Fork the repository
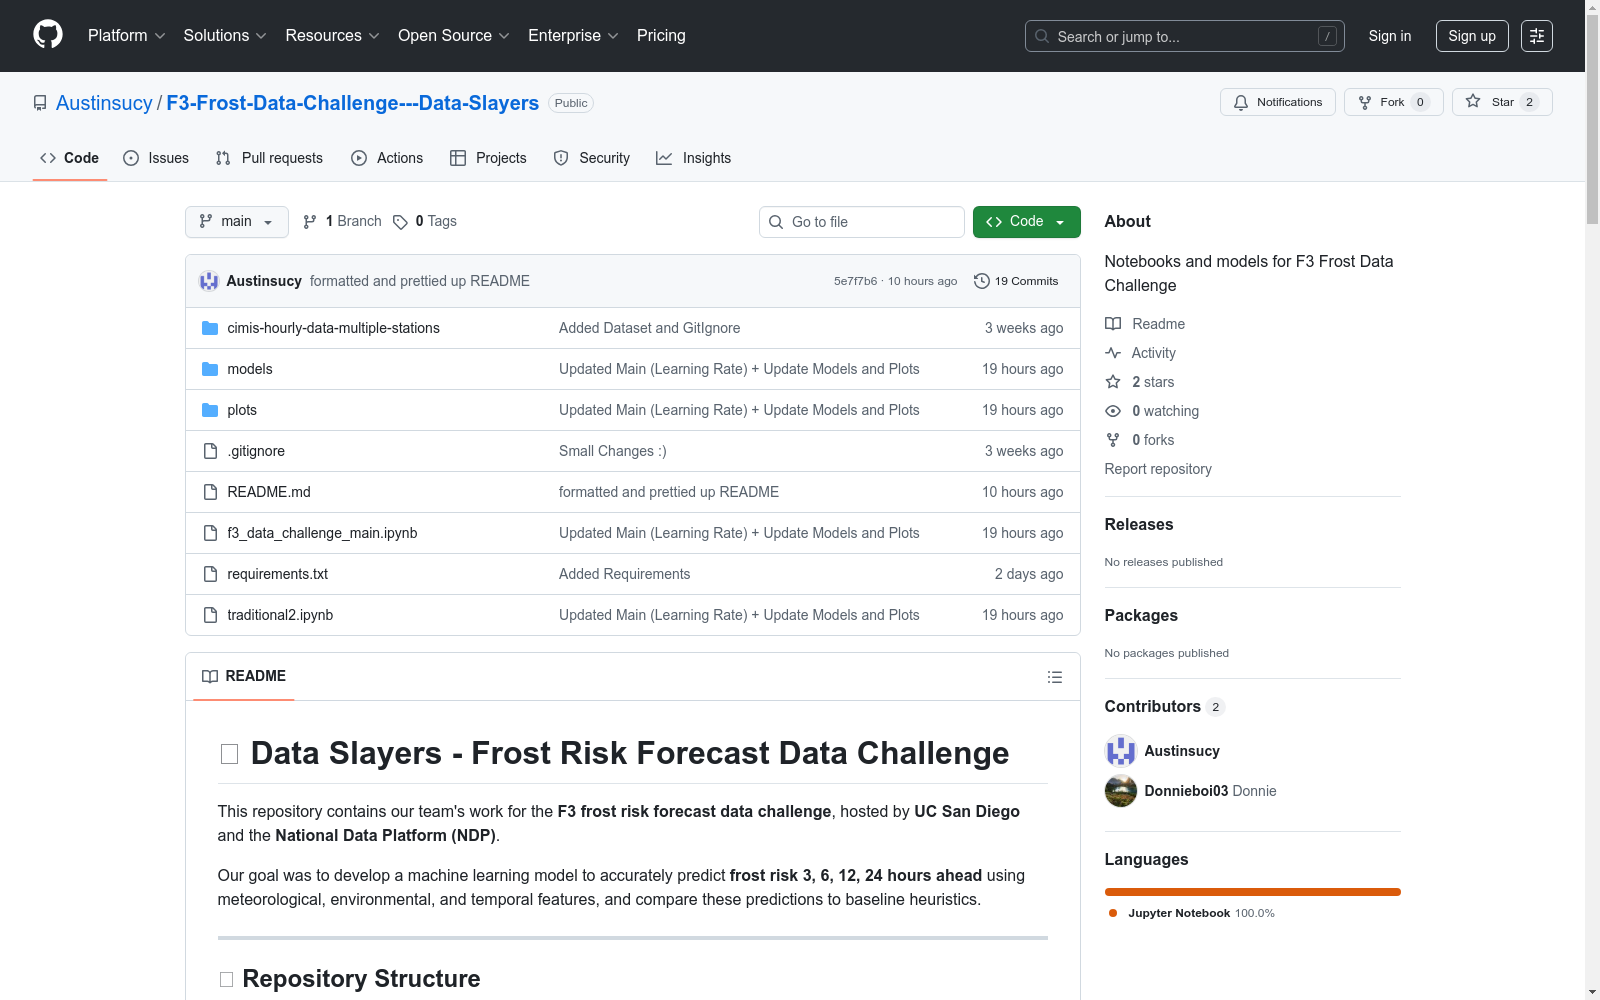Image resolution: width=1600 pixels, height=1000 pixels. click(x=1393, y=102)
